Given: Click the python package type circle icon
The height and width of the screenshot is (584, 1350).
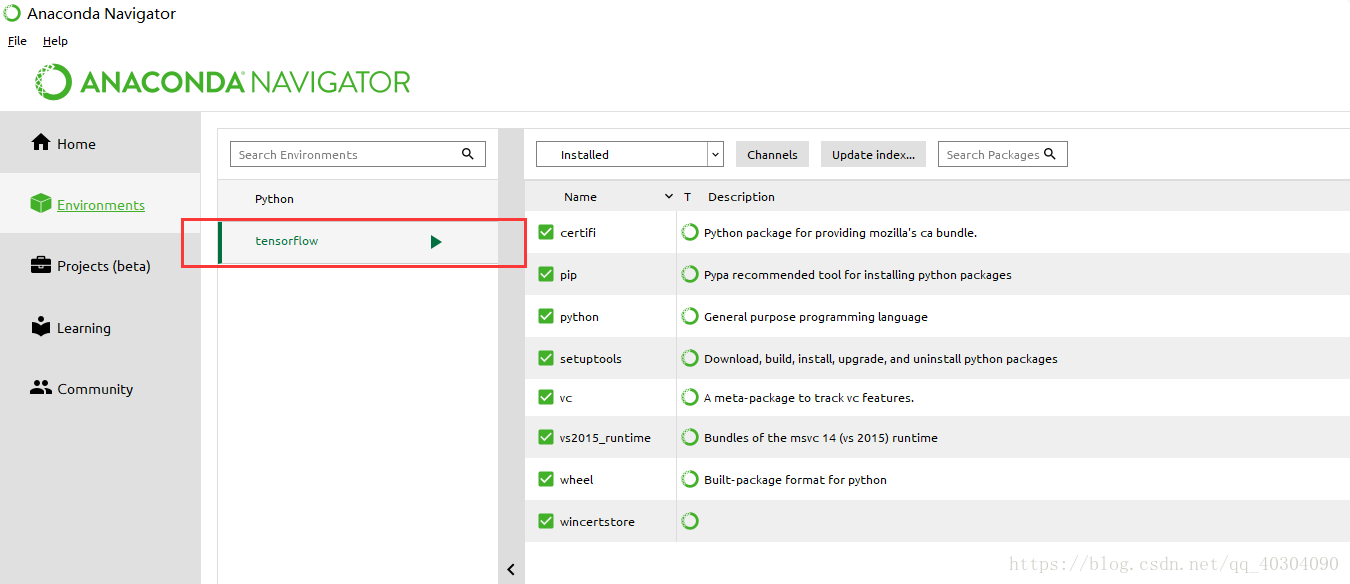Looking at the screenshot, I should coord(690,316).
